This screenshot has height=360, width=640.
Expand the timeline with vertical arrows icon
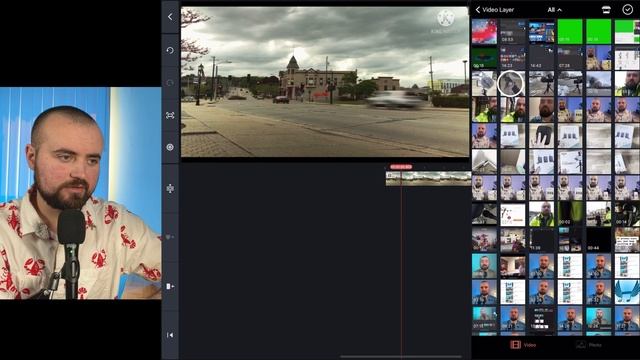click(170, 188)
